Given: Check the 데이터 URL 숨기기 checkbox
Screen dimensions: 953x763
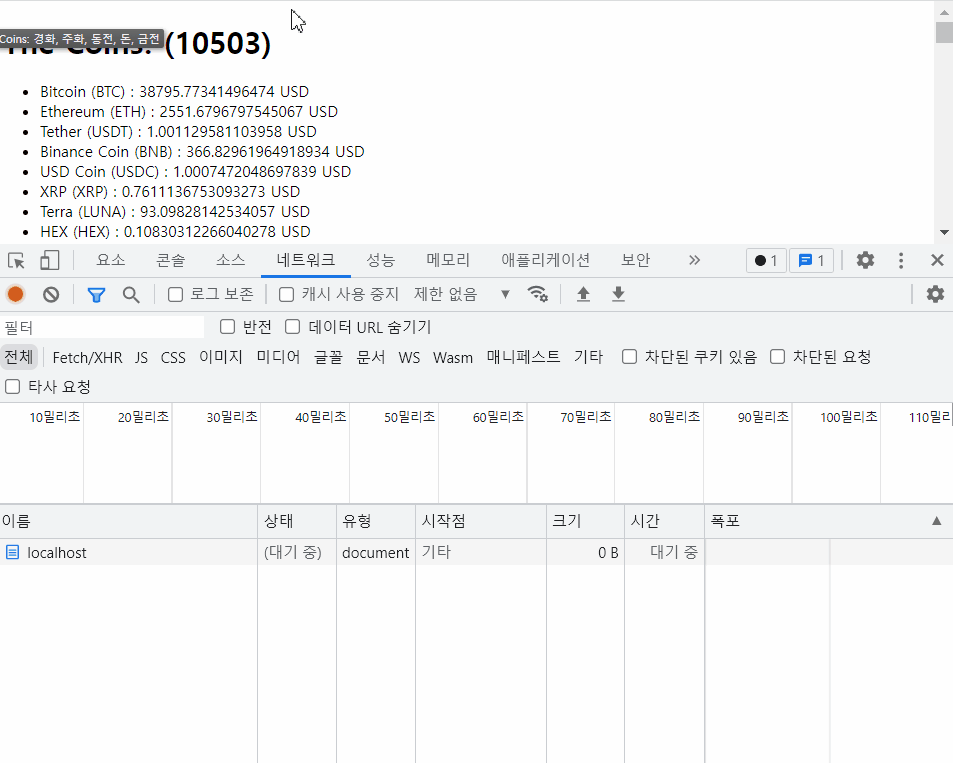Looking at the screenshot, I should 292,327.
